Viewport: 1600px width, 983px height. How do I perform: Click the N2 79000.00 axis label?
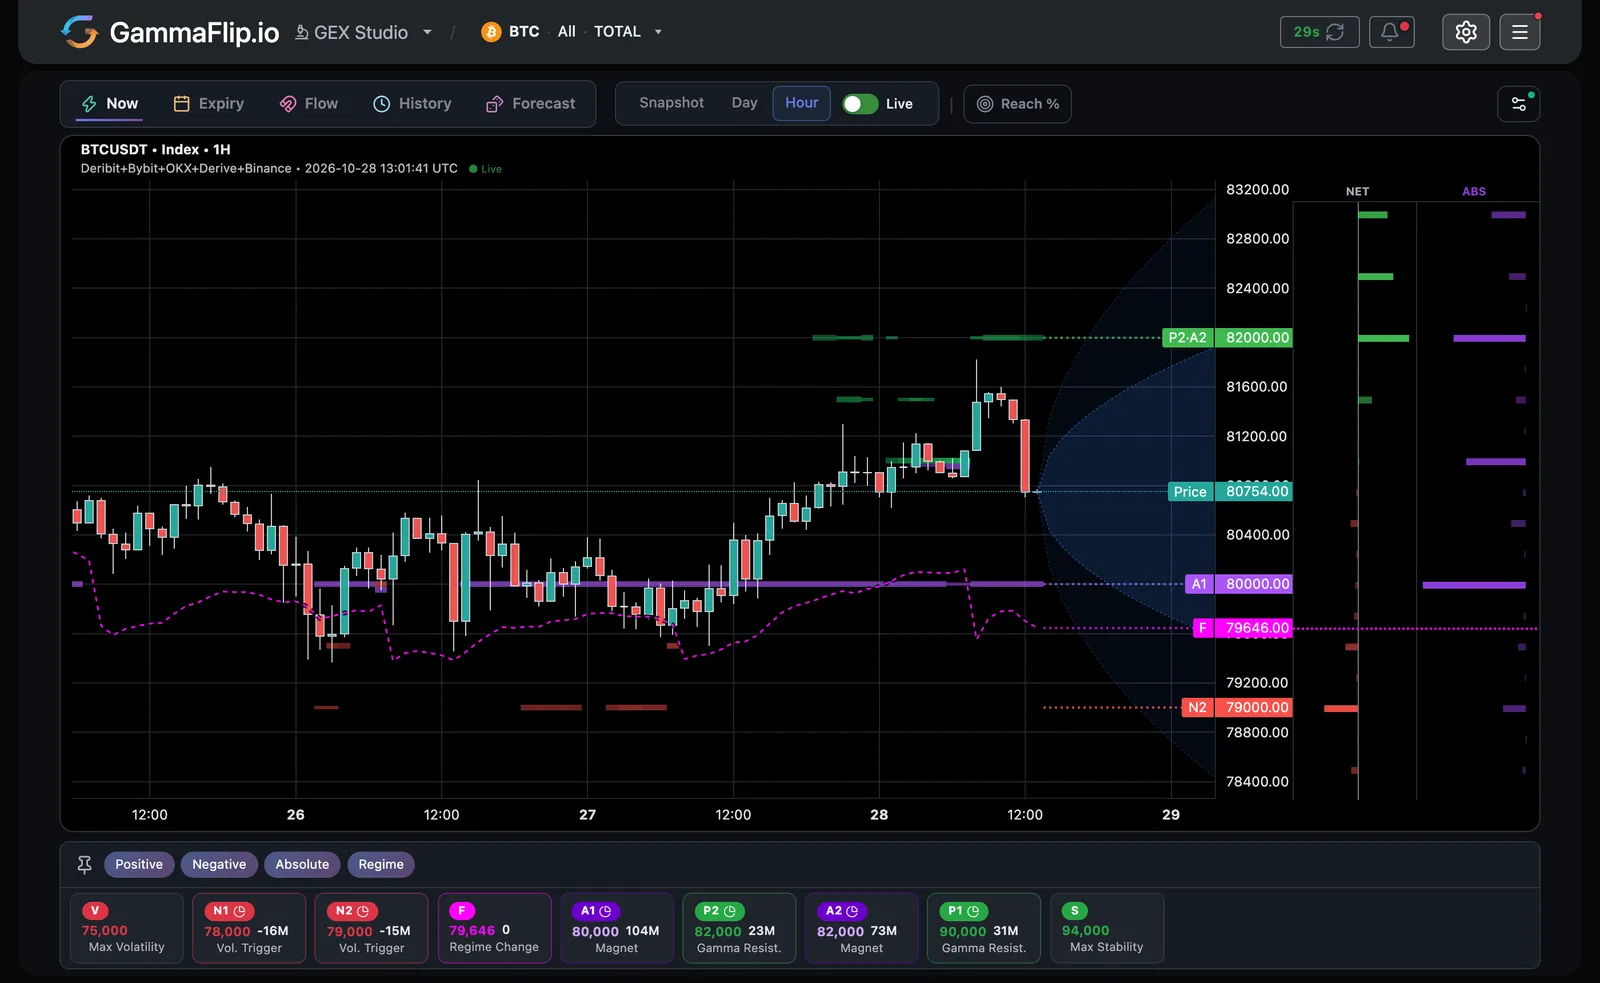click(x=1237, y=707)
